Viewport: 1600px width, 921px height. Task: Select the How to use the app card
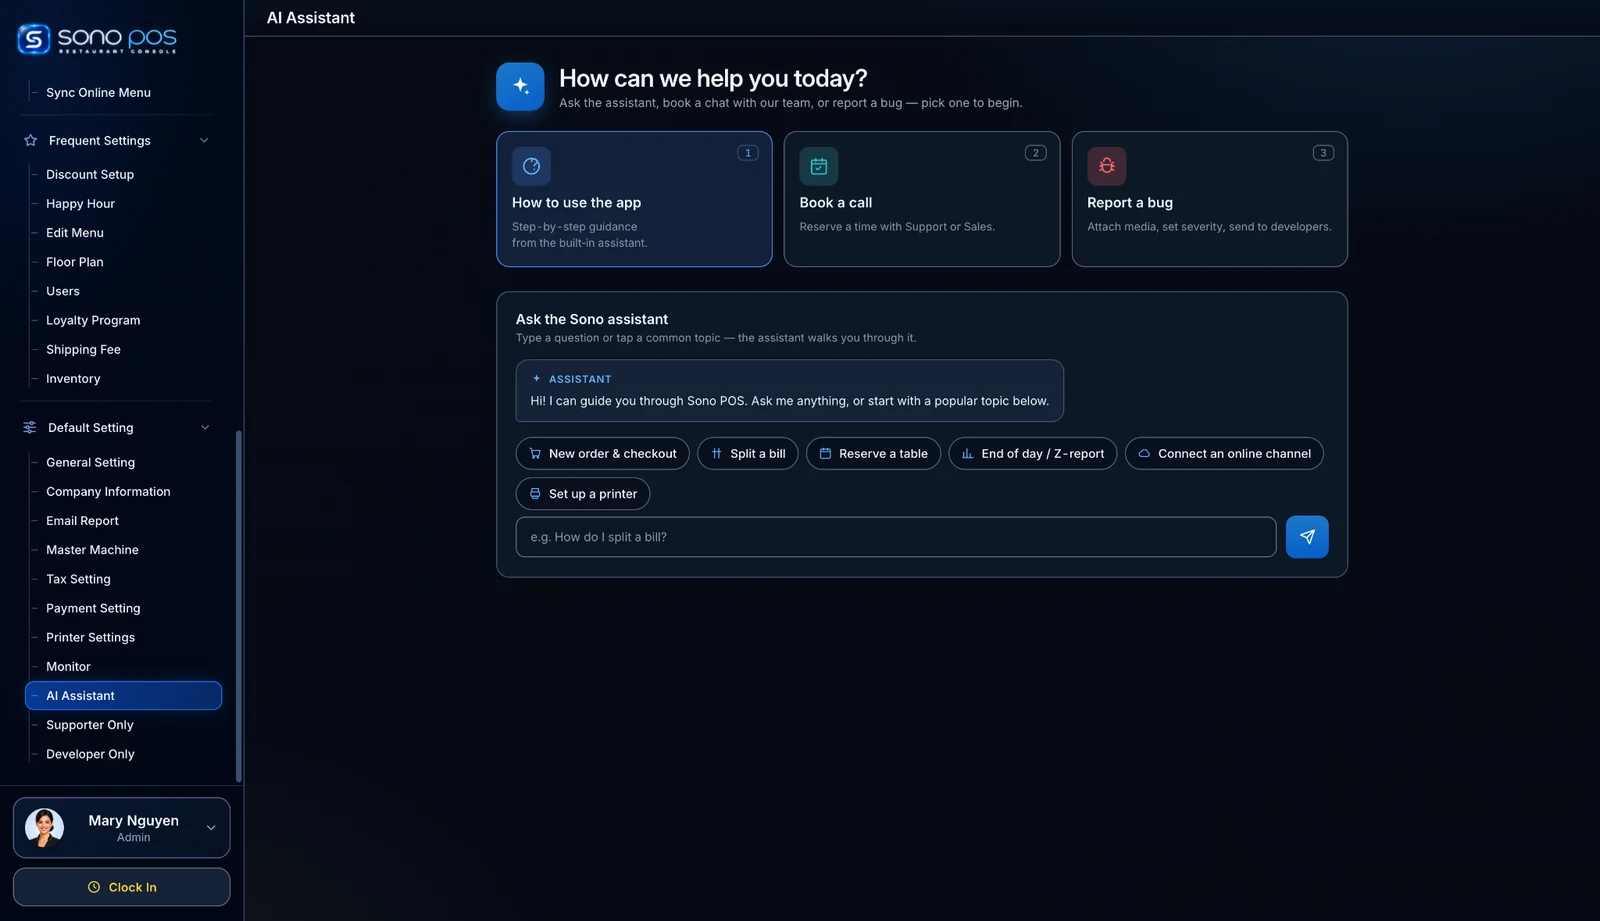pyautogui.click(x=634, y=199)
